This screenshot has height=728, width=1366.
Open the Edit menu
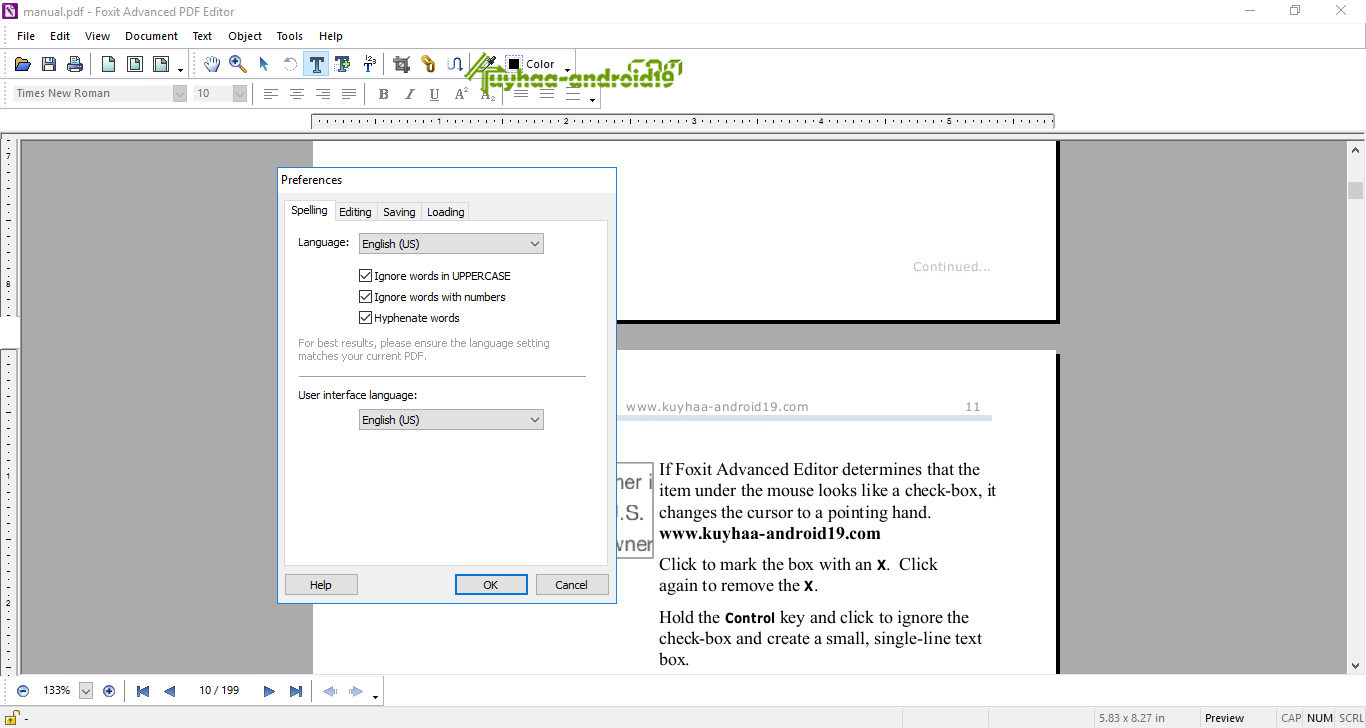click(x=60, y=36)
